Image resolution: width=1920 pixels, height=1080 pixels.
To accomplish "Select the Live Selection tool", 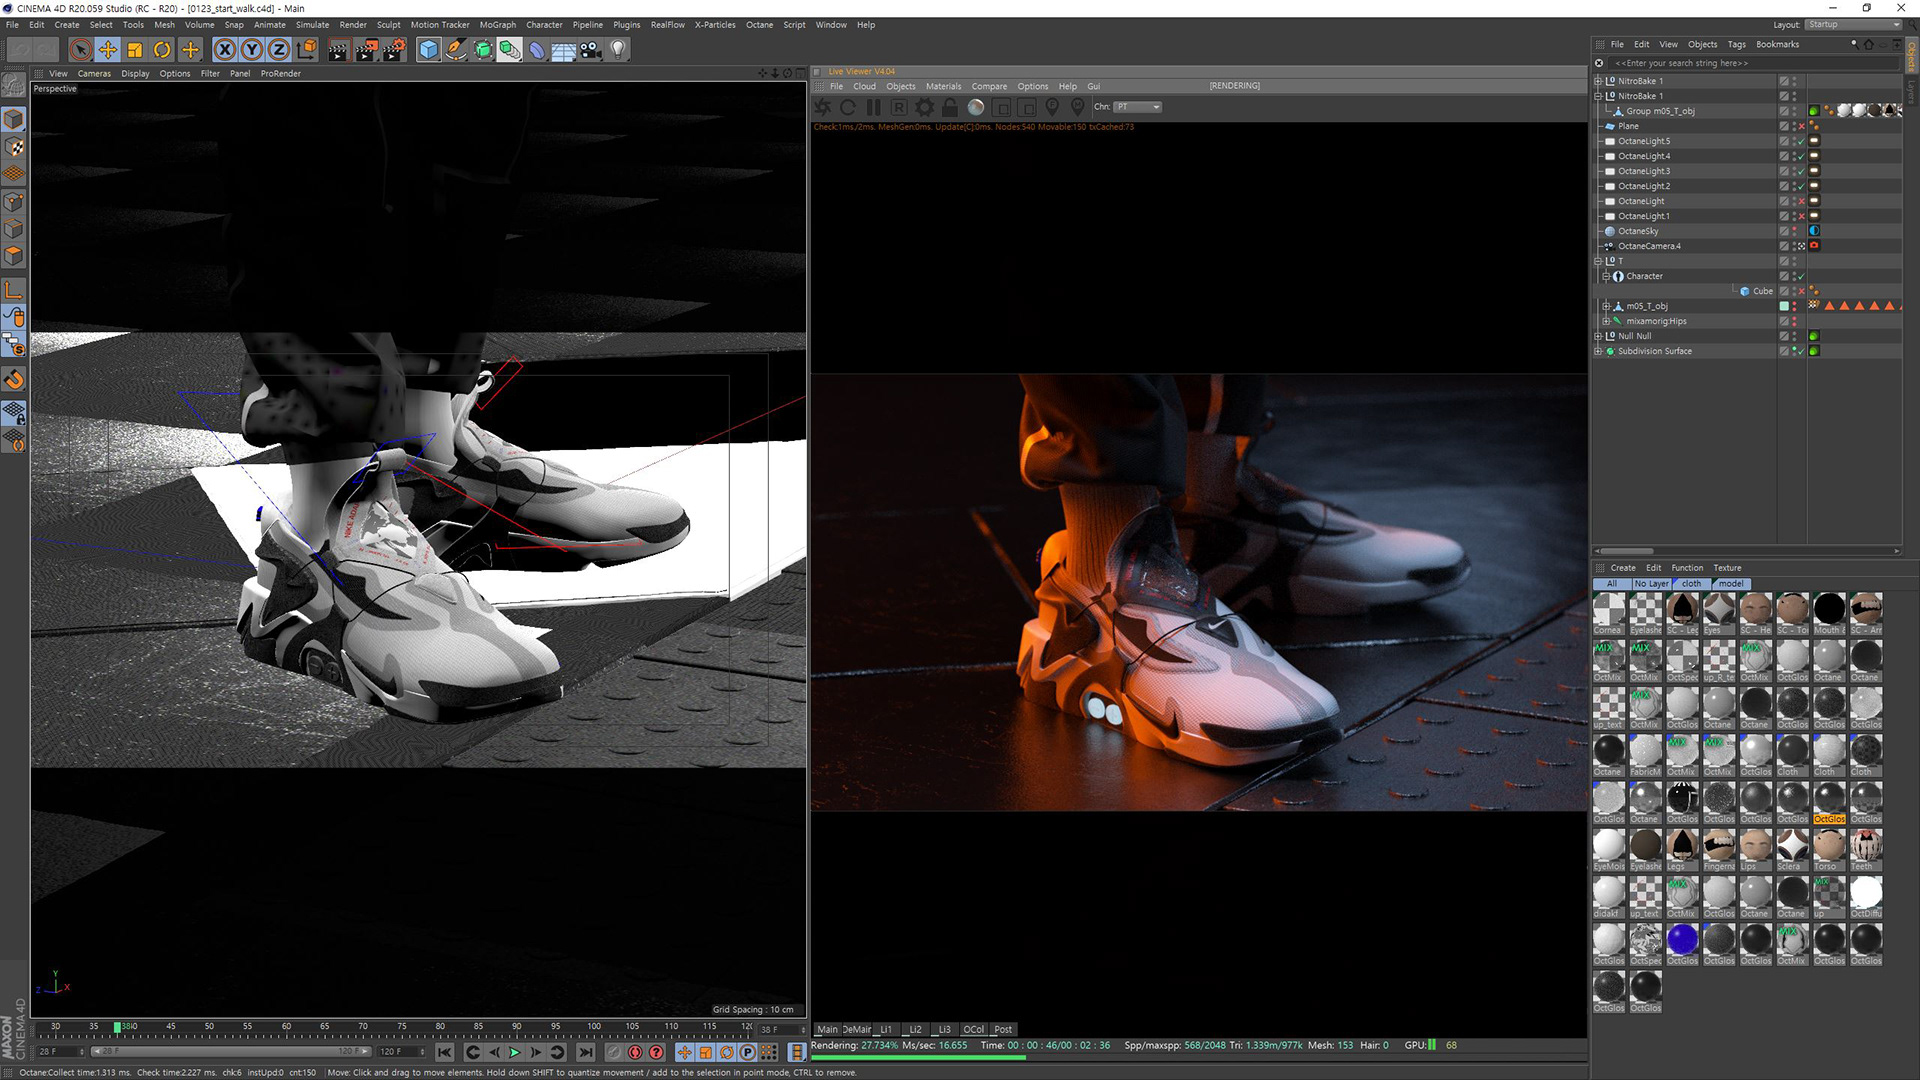I will point(81,49).
